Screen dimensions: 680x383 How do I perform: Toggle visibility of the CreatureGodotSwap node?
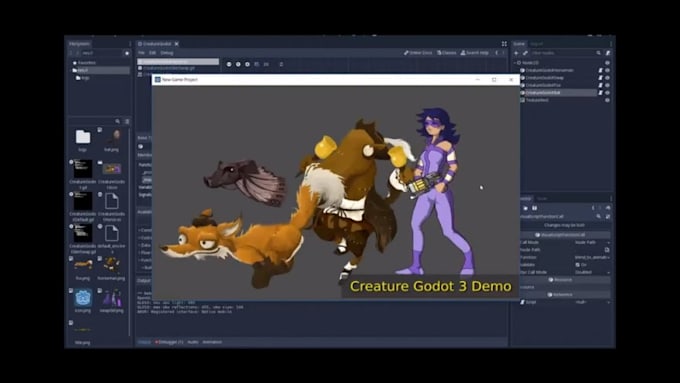click(x=607, y=78)
